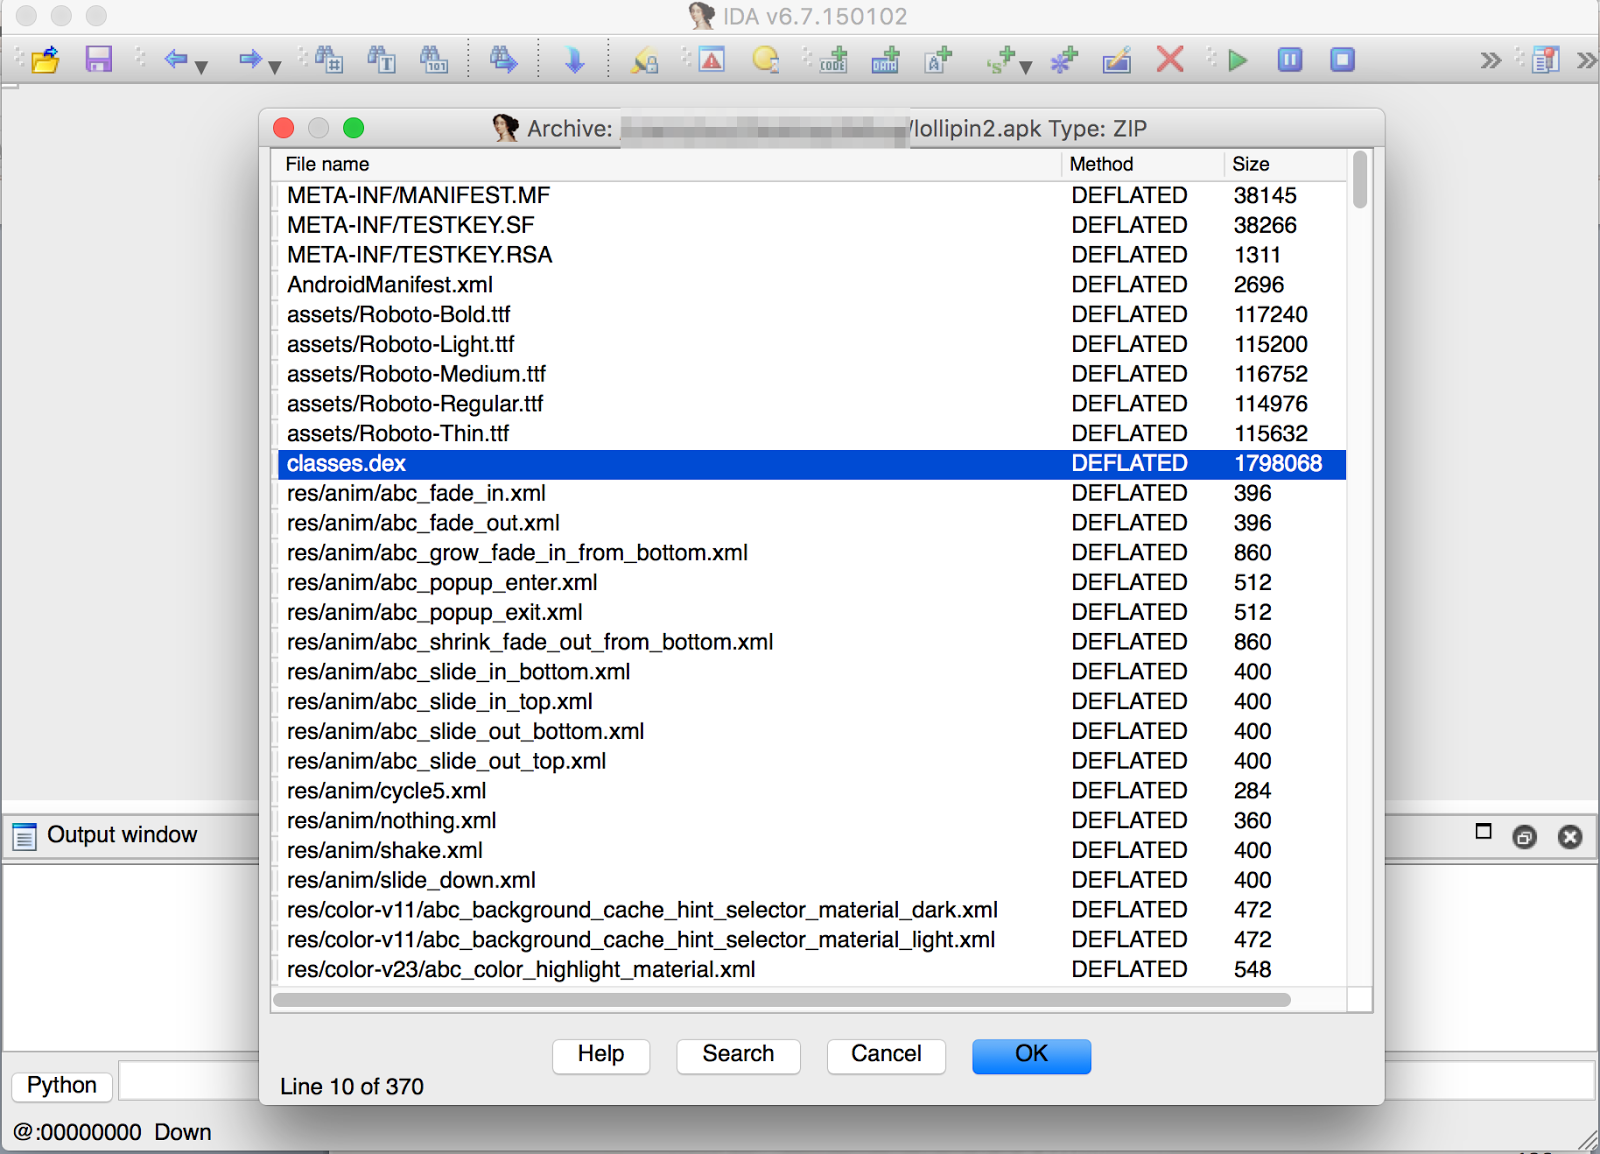Click the Help button in archive dialog
The image size is (1600, 1154).
[x=601, y=1055]
